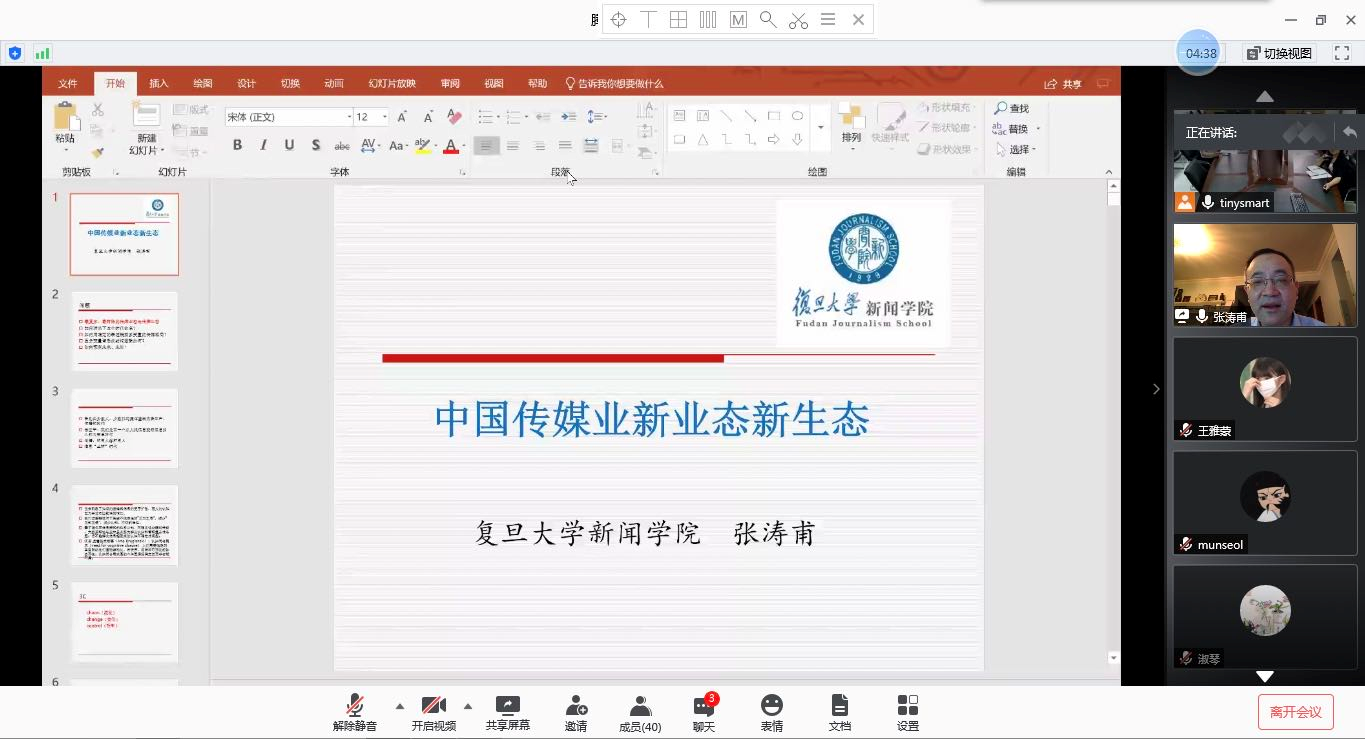Expand the shapes gallery dropdown
The image size is (1365, 739).
(821, 128)
